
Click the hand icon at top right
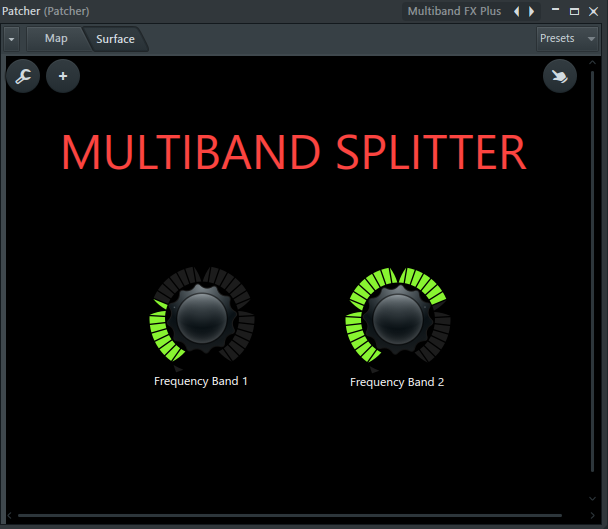pyautogui.click(x=560, y=76)
